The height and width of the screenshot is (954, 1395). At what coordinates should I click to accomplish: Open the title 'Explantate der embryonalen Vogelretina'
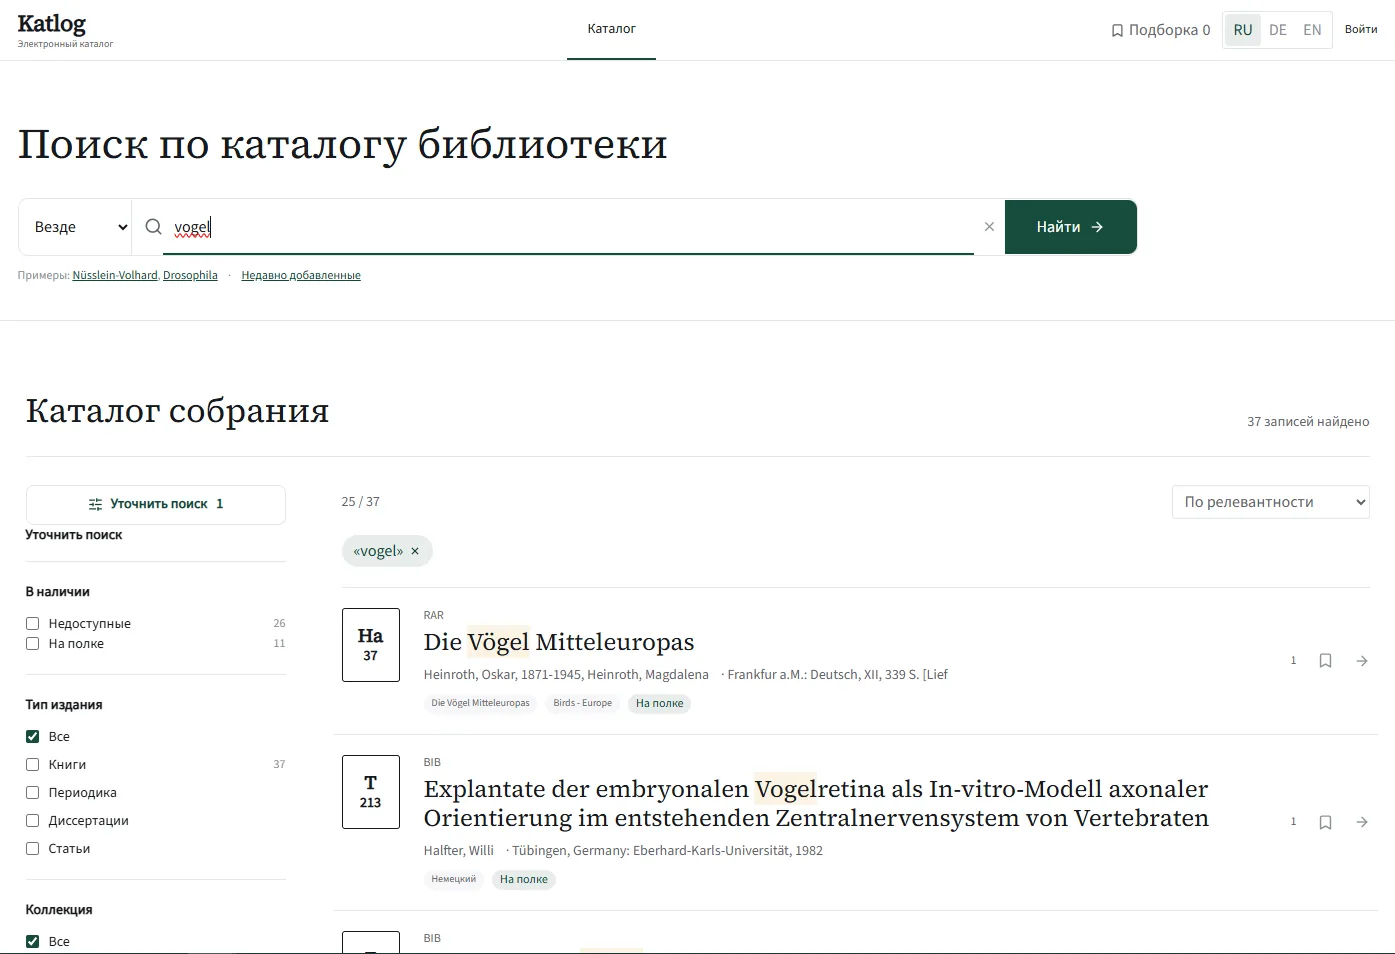[x=816, y=804]
